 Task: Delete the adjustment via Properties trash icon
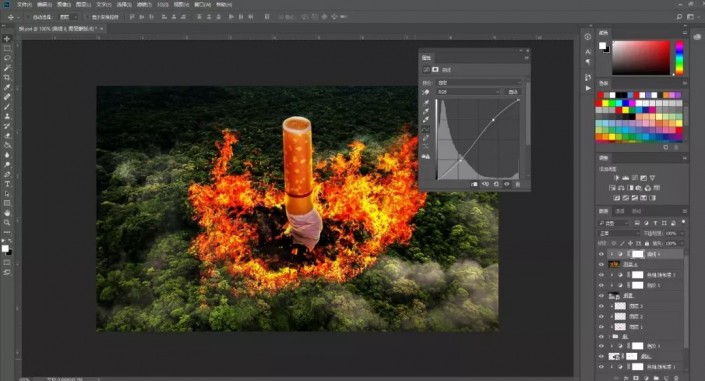click(518, 184)
